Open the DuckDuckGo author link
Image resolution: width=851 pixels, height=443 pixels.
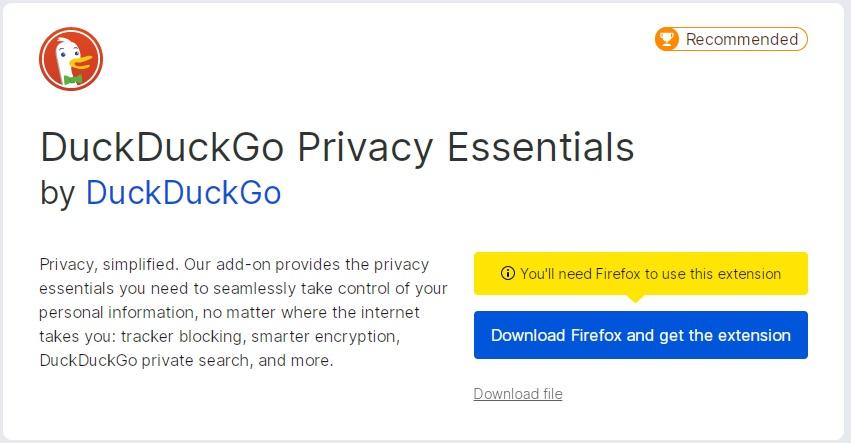(x=183, y=193)
